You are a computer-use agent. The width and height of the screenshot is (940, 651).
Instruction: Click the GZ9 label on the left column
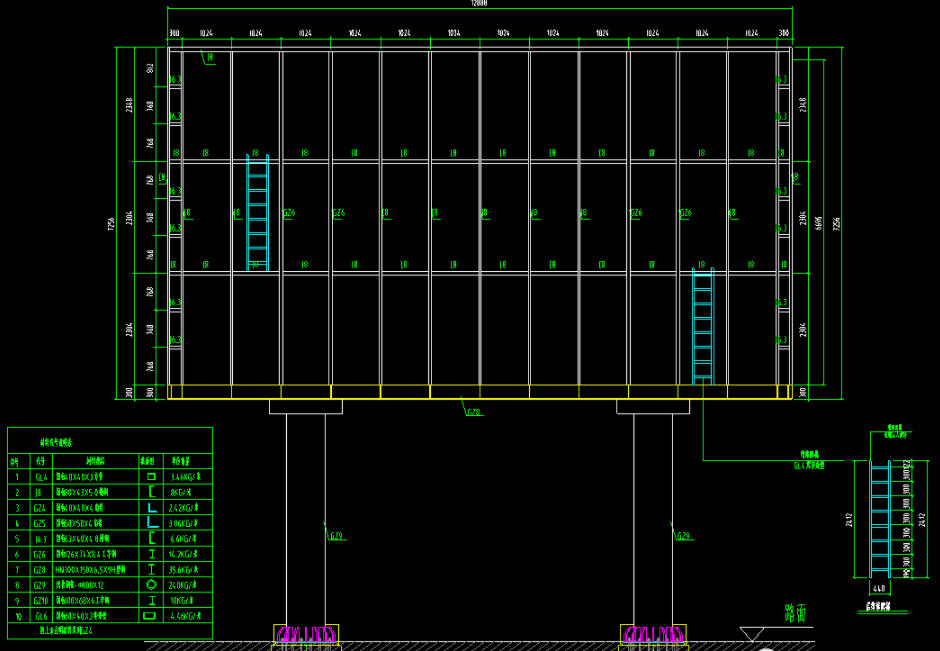point(336,537)
